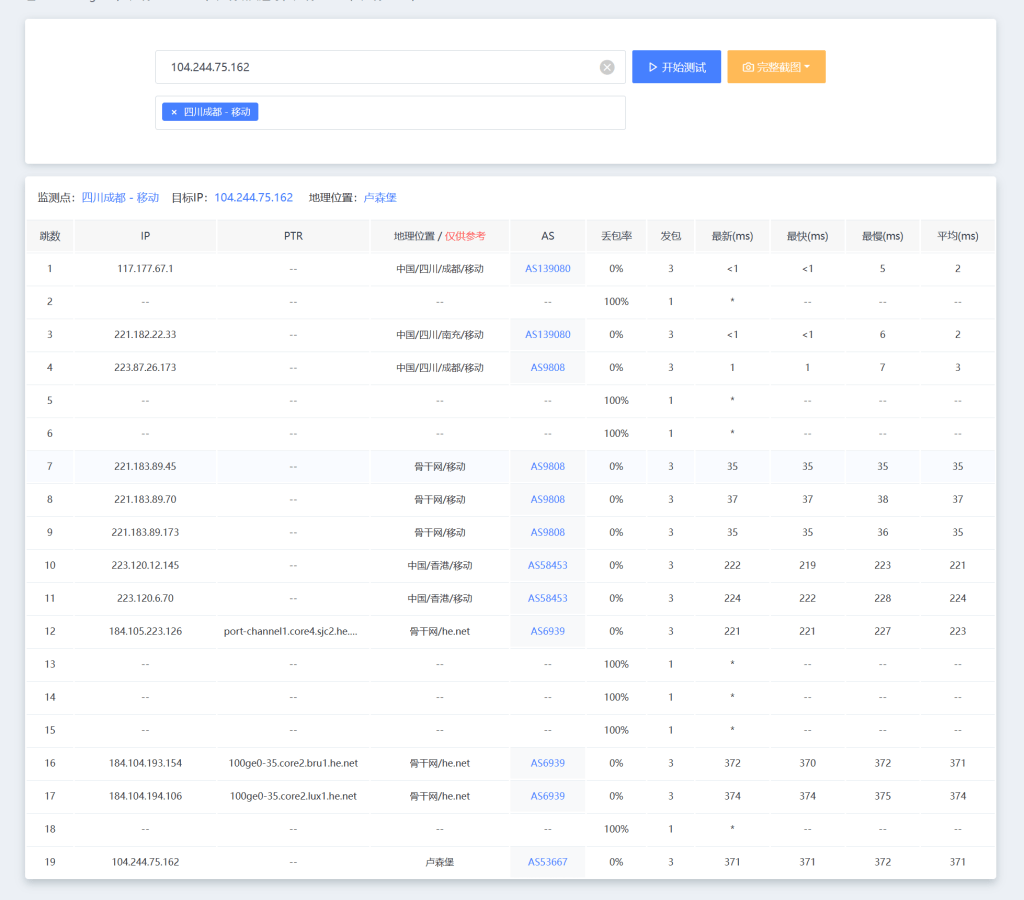Clear the IP address input field
The width and height of the screenshot is (1024, 900).
(x=607, y=67)
